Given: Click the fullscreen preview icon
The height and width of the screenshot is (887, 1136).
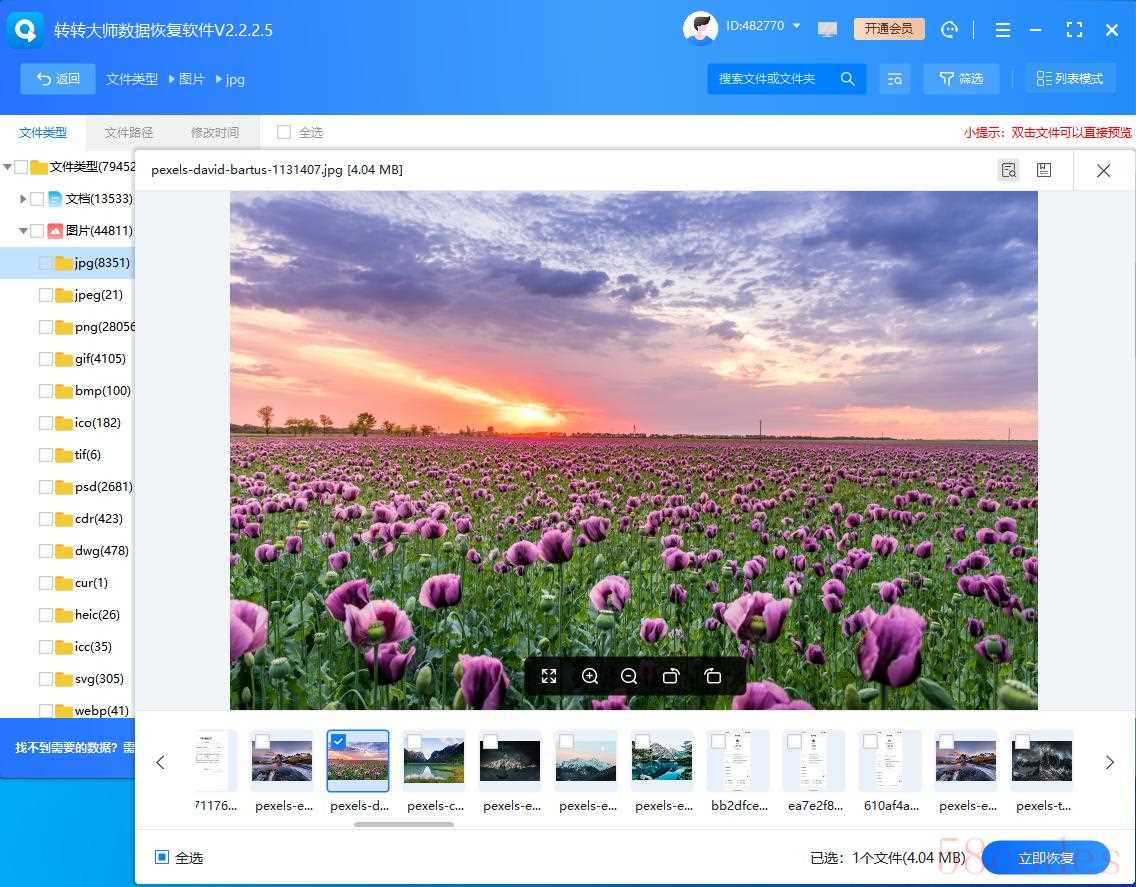Looking at the screenshot, I should point(549,676).
